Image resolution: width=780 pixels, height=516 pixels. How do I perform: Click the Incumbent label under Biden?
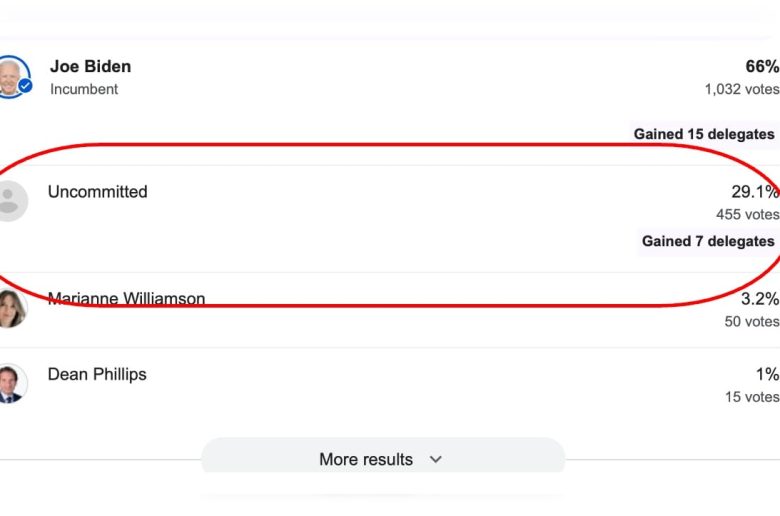[84, 89]
